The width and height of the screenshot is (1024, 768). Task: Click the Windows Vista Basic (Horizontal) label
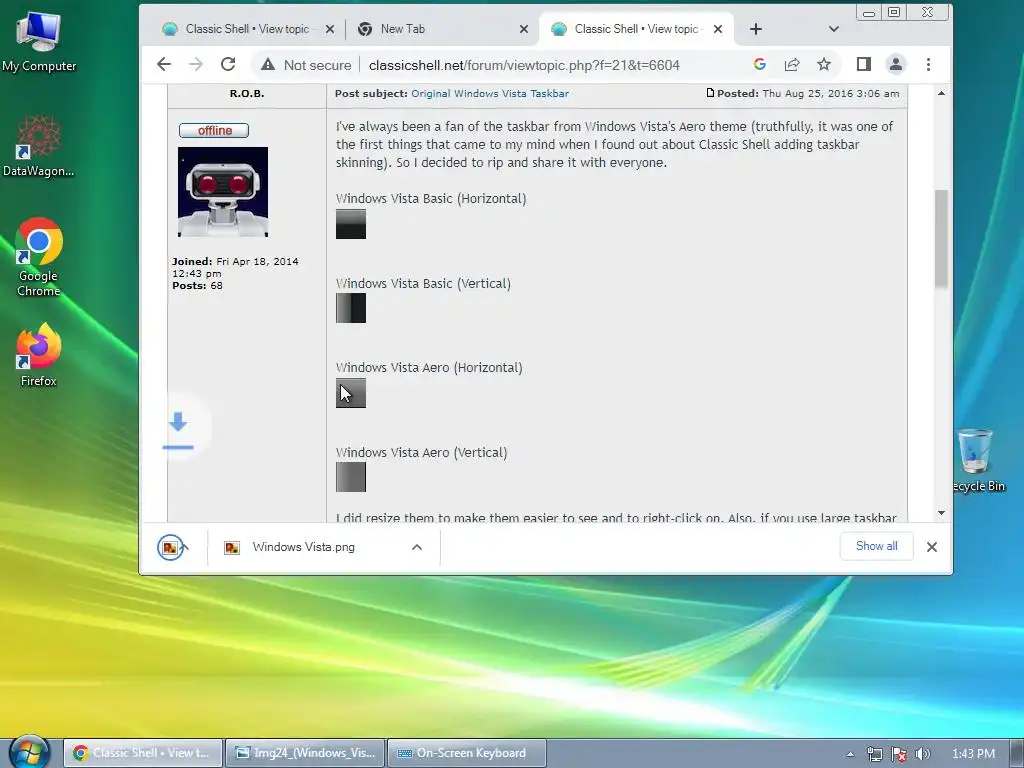point(431,199)
